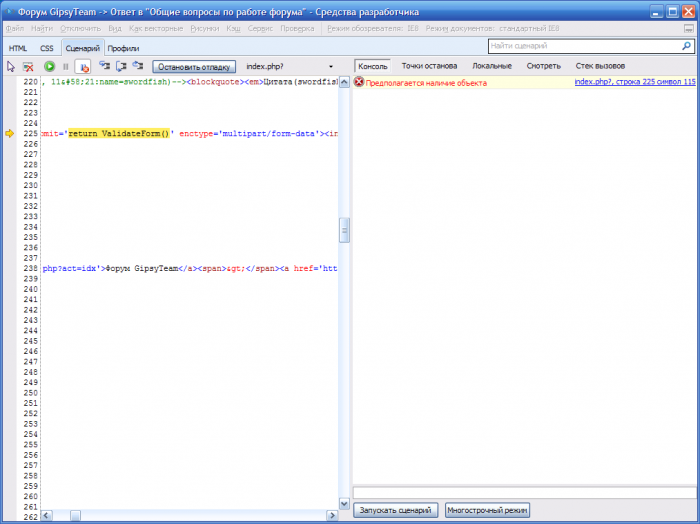
Task: Open Смотреть tab
Action: [543, 66]
